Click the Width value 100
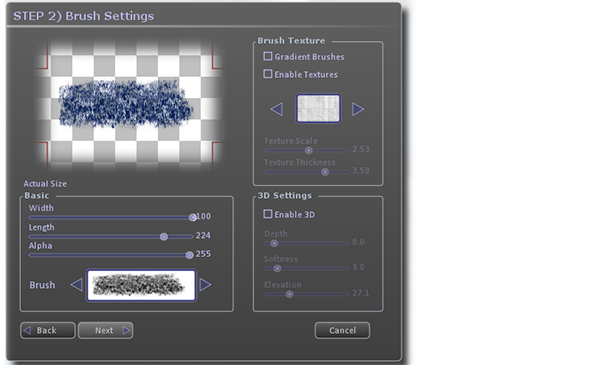This screenshot has width=600, height=365. (203, 216)
